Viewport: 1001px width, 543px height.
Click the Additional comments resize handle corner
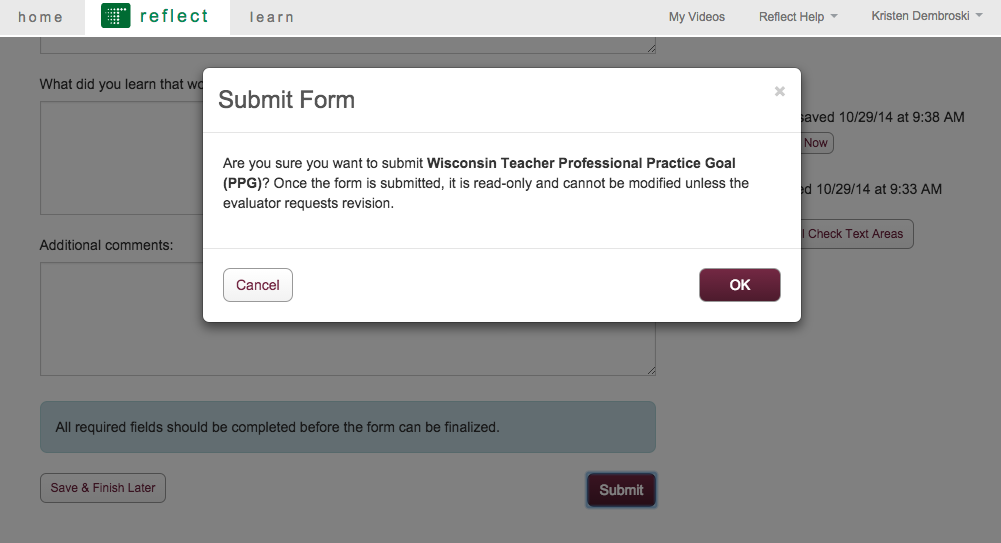tap(651, 371)
